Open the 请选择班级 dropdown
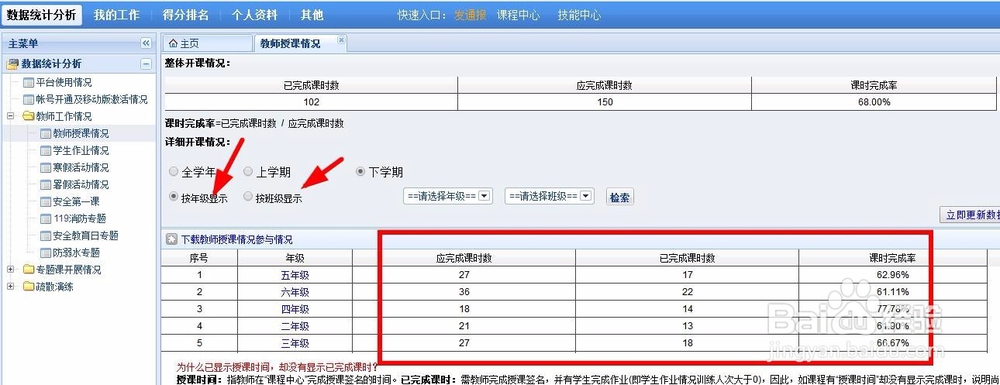The image size is (1000, 385). tap(550, 196)
